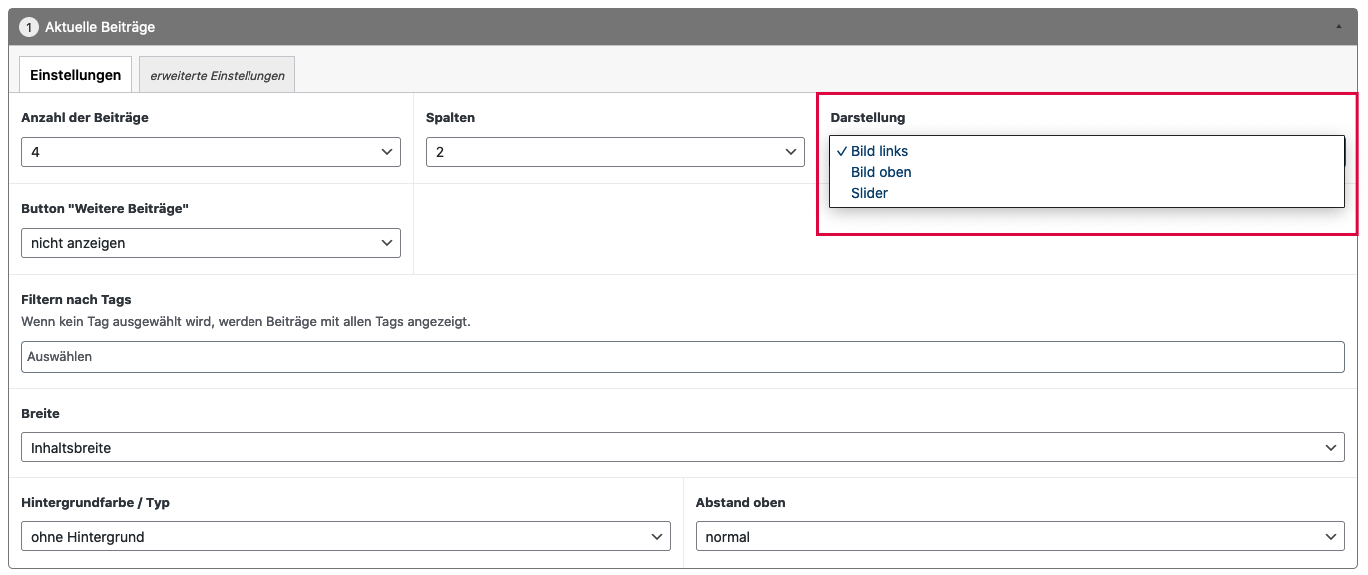Screen dimensions: 1368x575
Task: Click chevron arrow of Breite field
Action: point(1331,448)
